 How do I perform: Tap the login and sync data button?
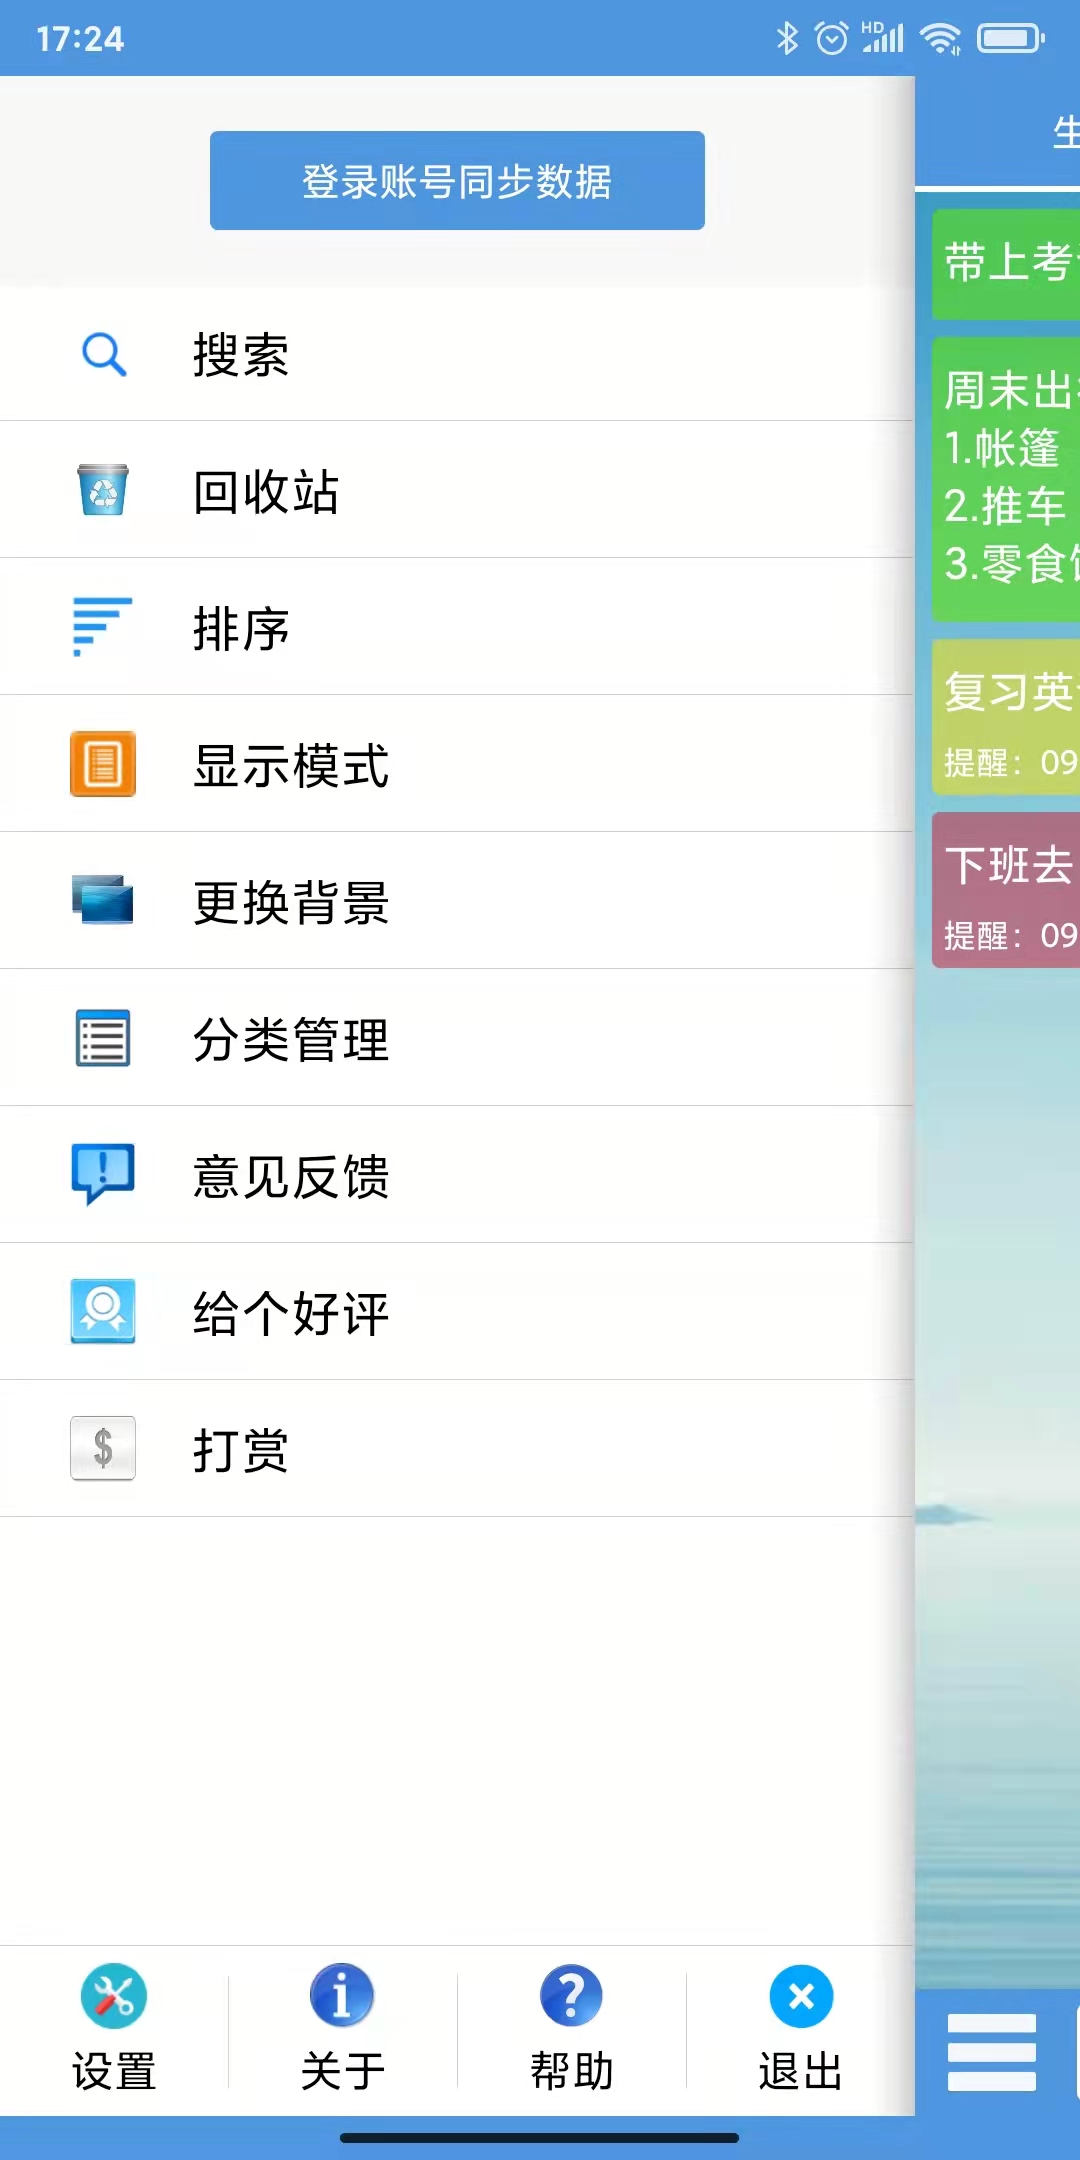(x=457, y=180)
